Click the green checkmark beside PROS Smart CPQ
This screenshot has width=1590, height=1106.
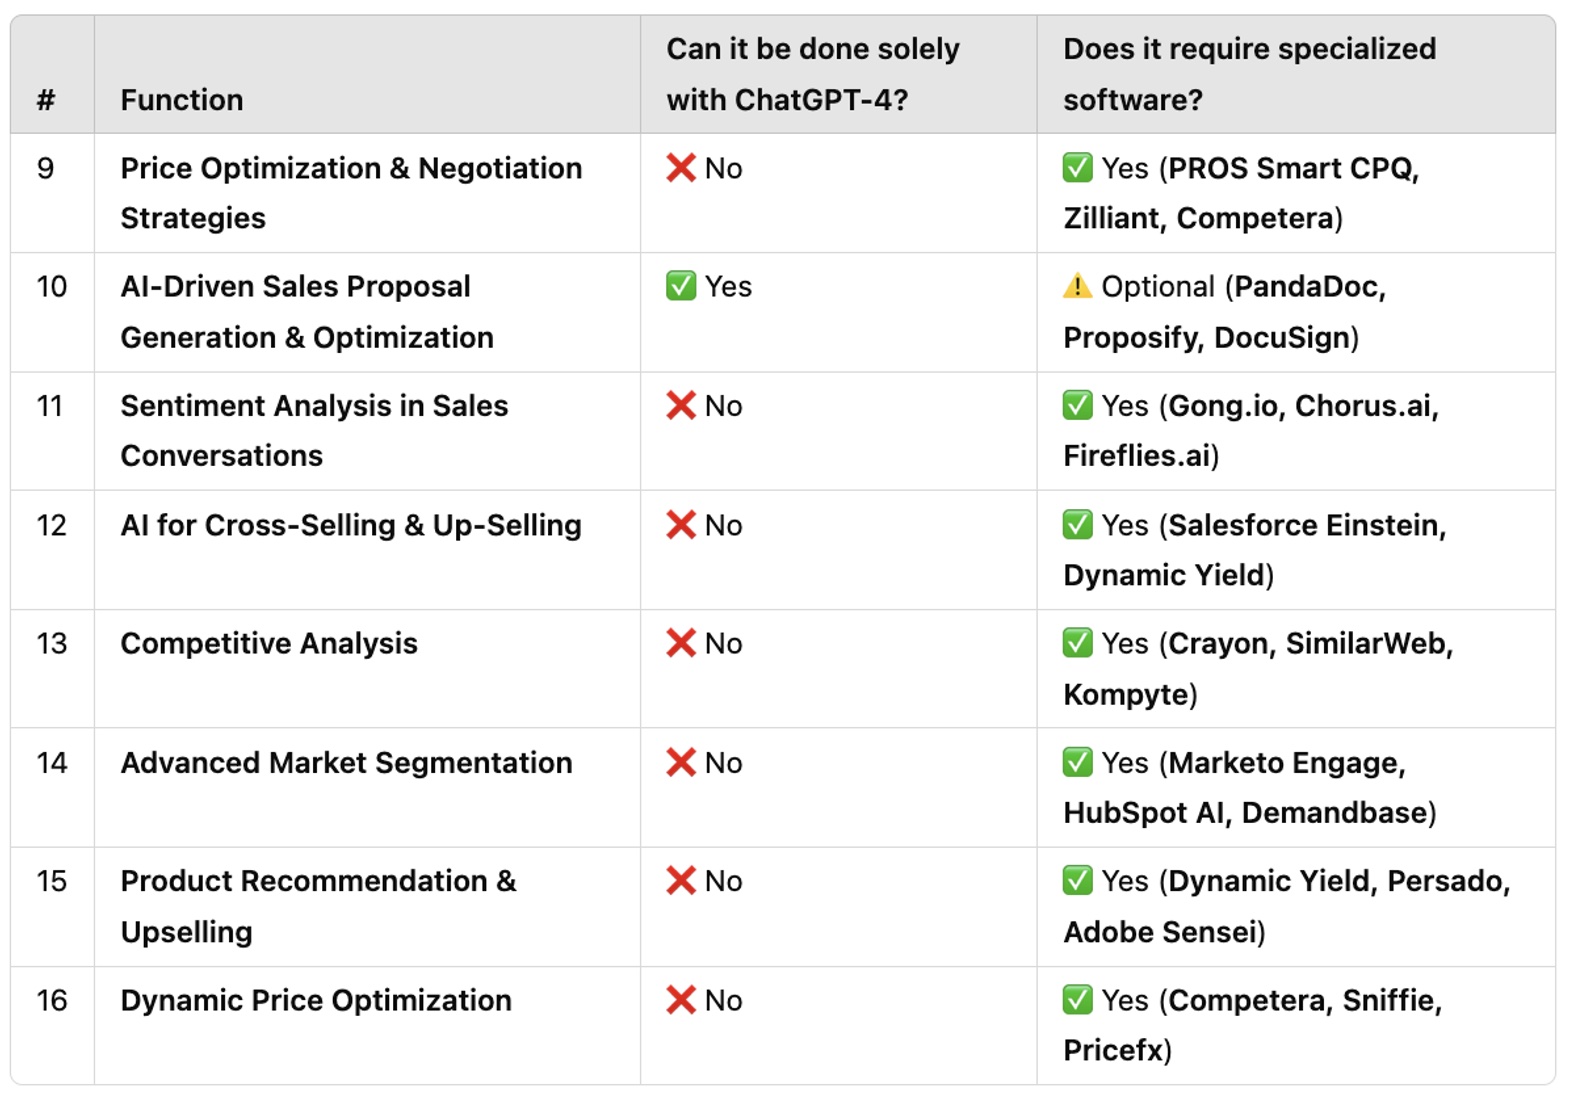[1077, 168]
